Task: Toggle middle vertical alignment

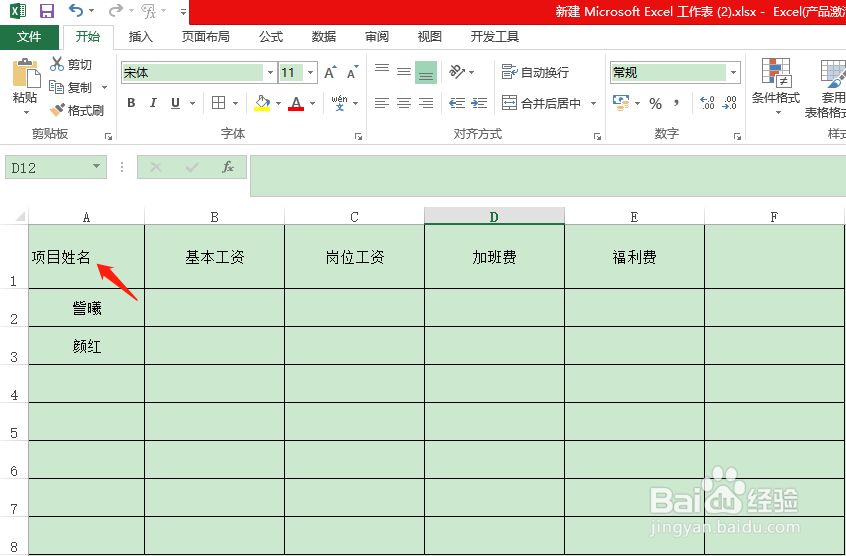Action: point(404,72)
